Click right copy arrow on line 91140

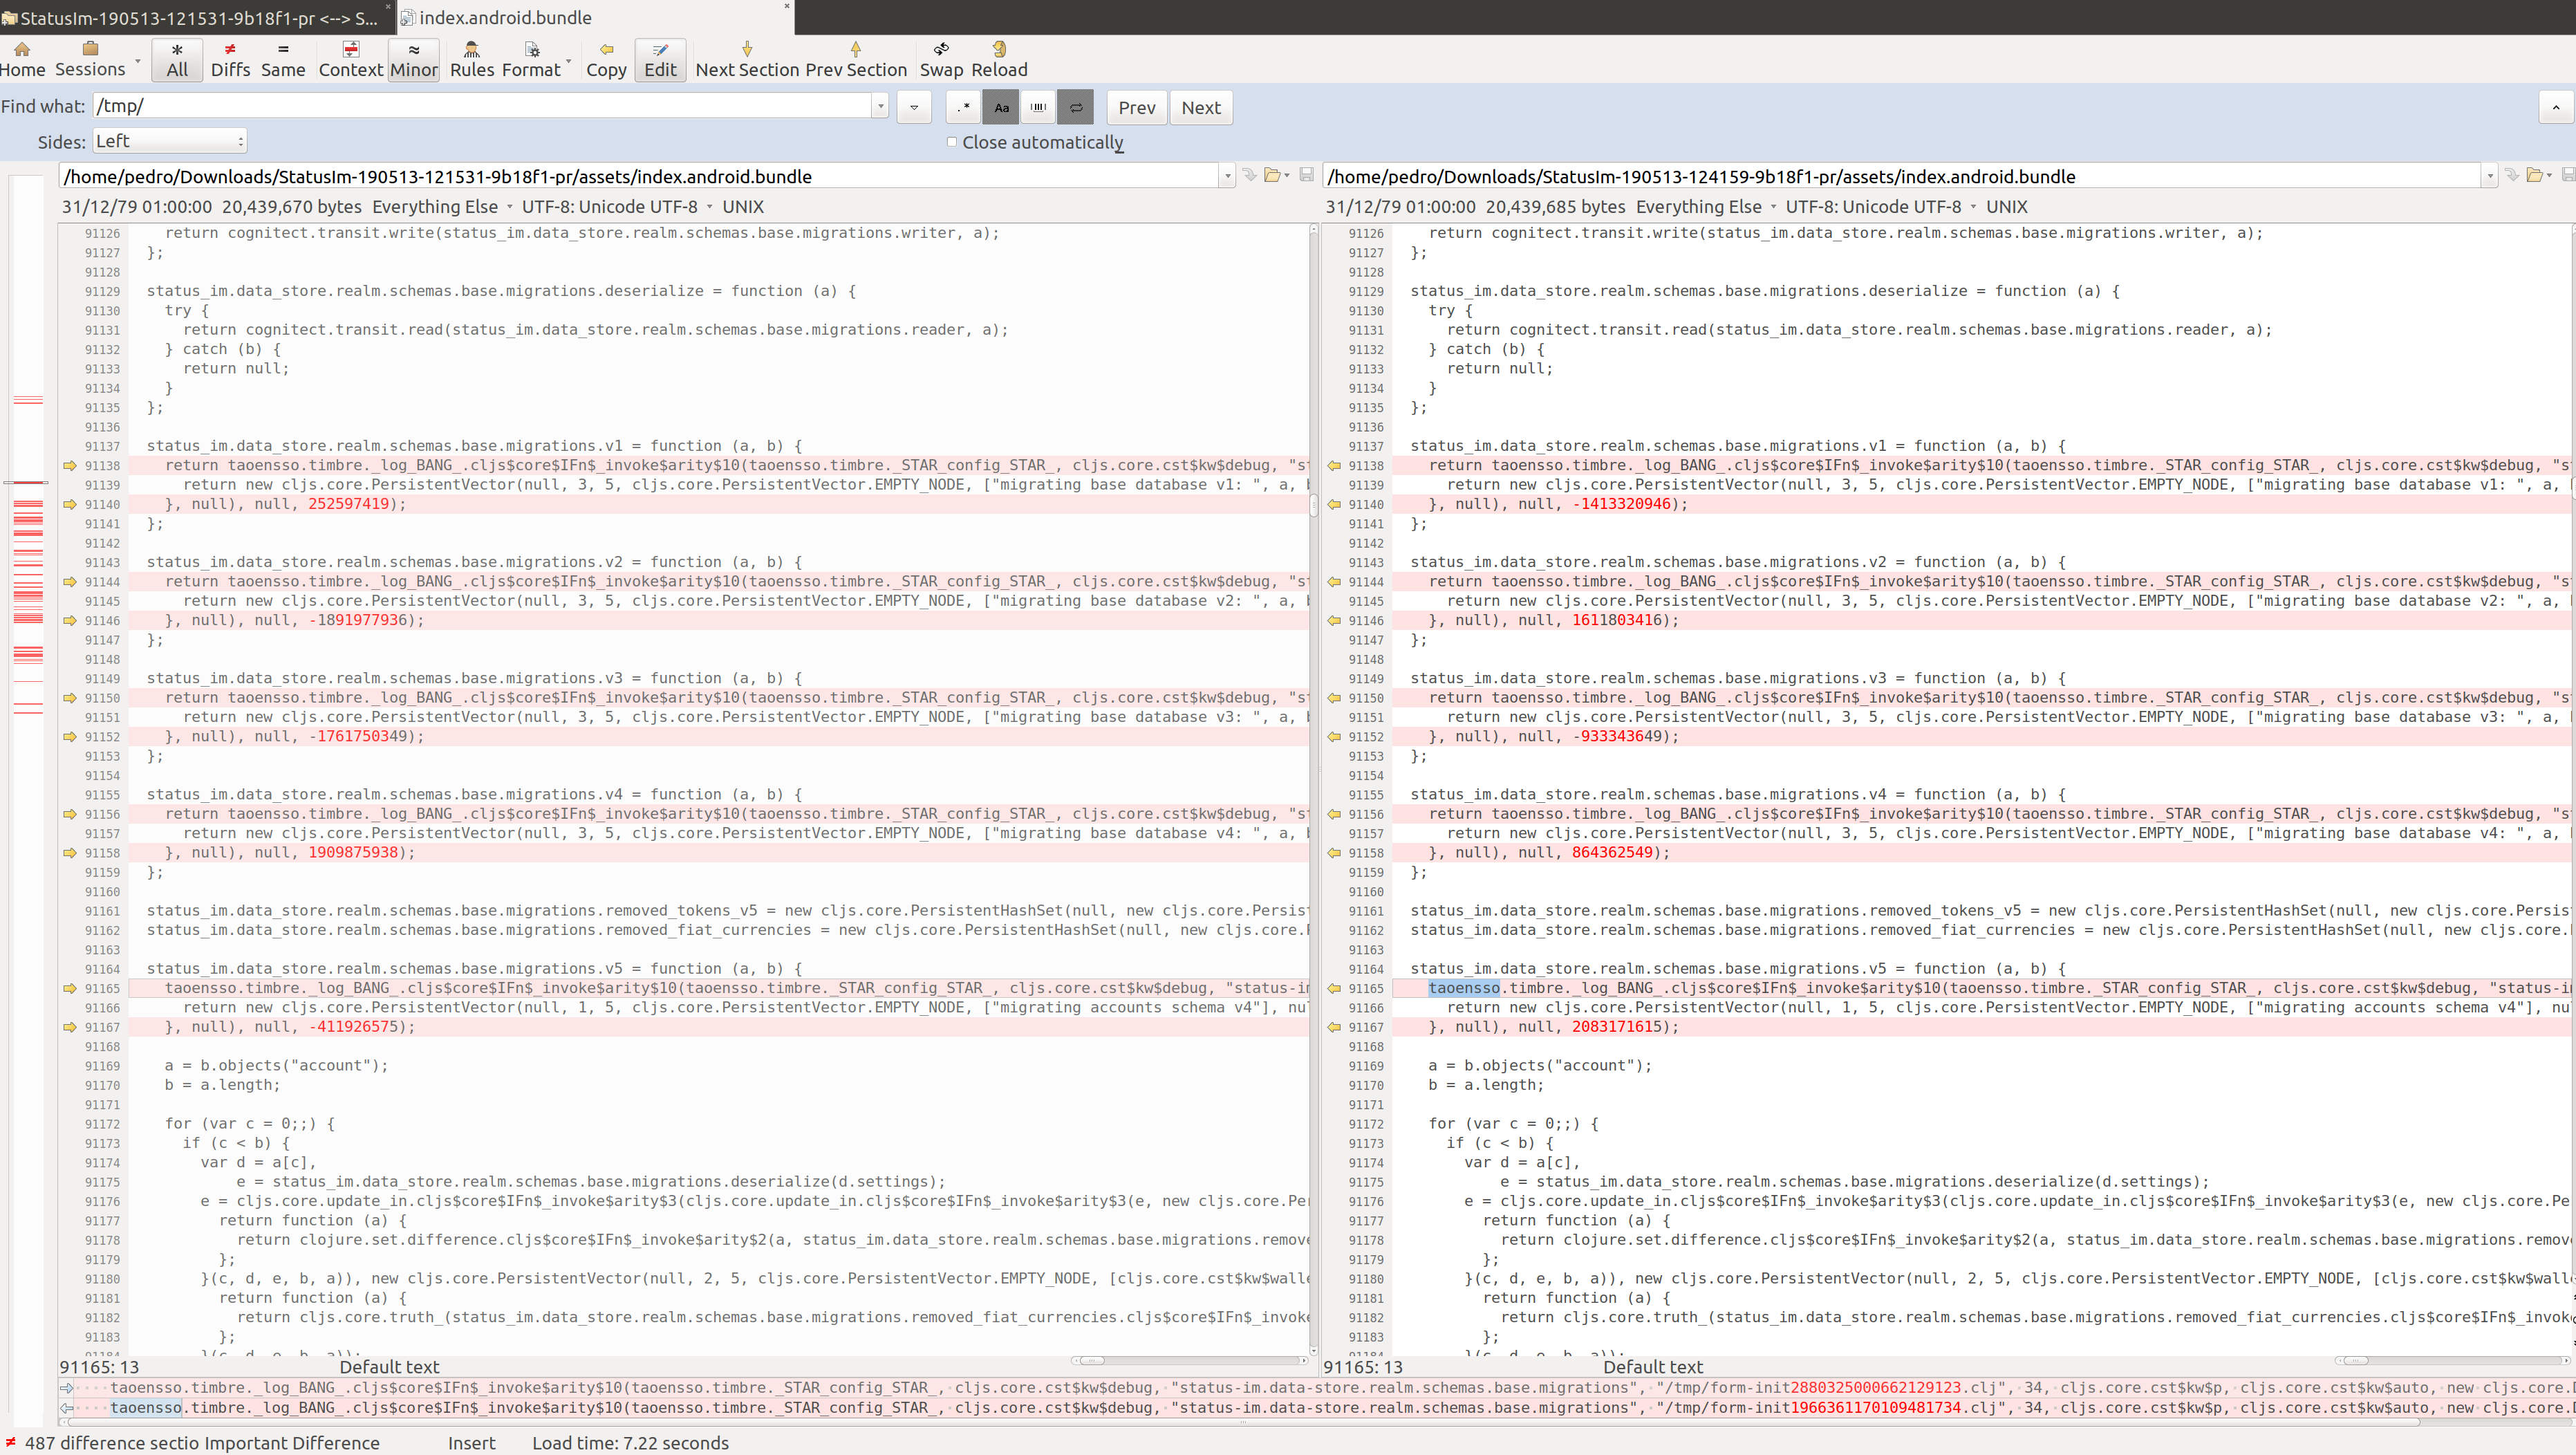tap(1334, 504)
